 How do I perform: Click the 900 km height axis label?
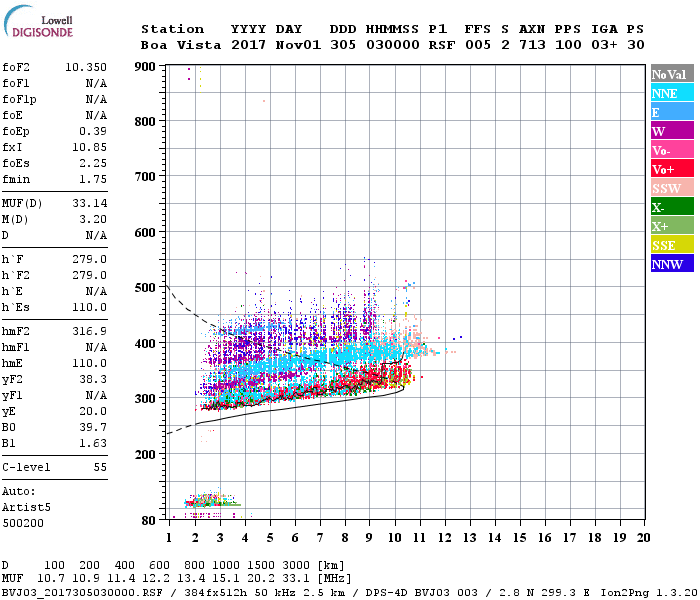pos(145,67)
